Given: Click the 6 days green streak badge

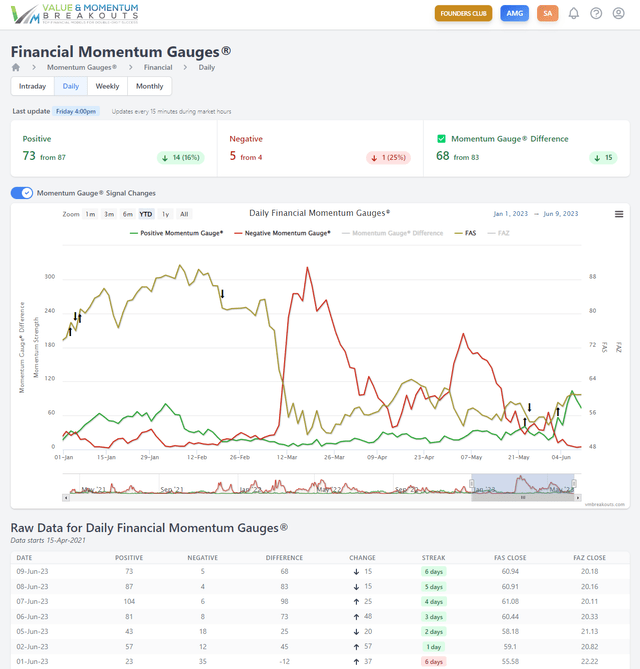Looking at the screenshot, I should [433, 572].
